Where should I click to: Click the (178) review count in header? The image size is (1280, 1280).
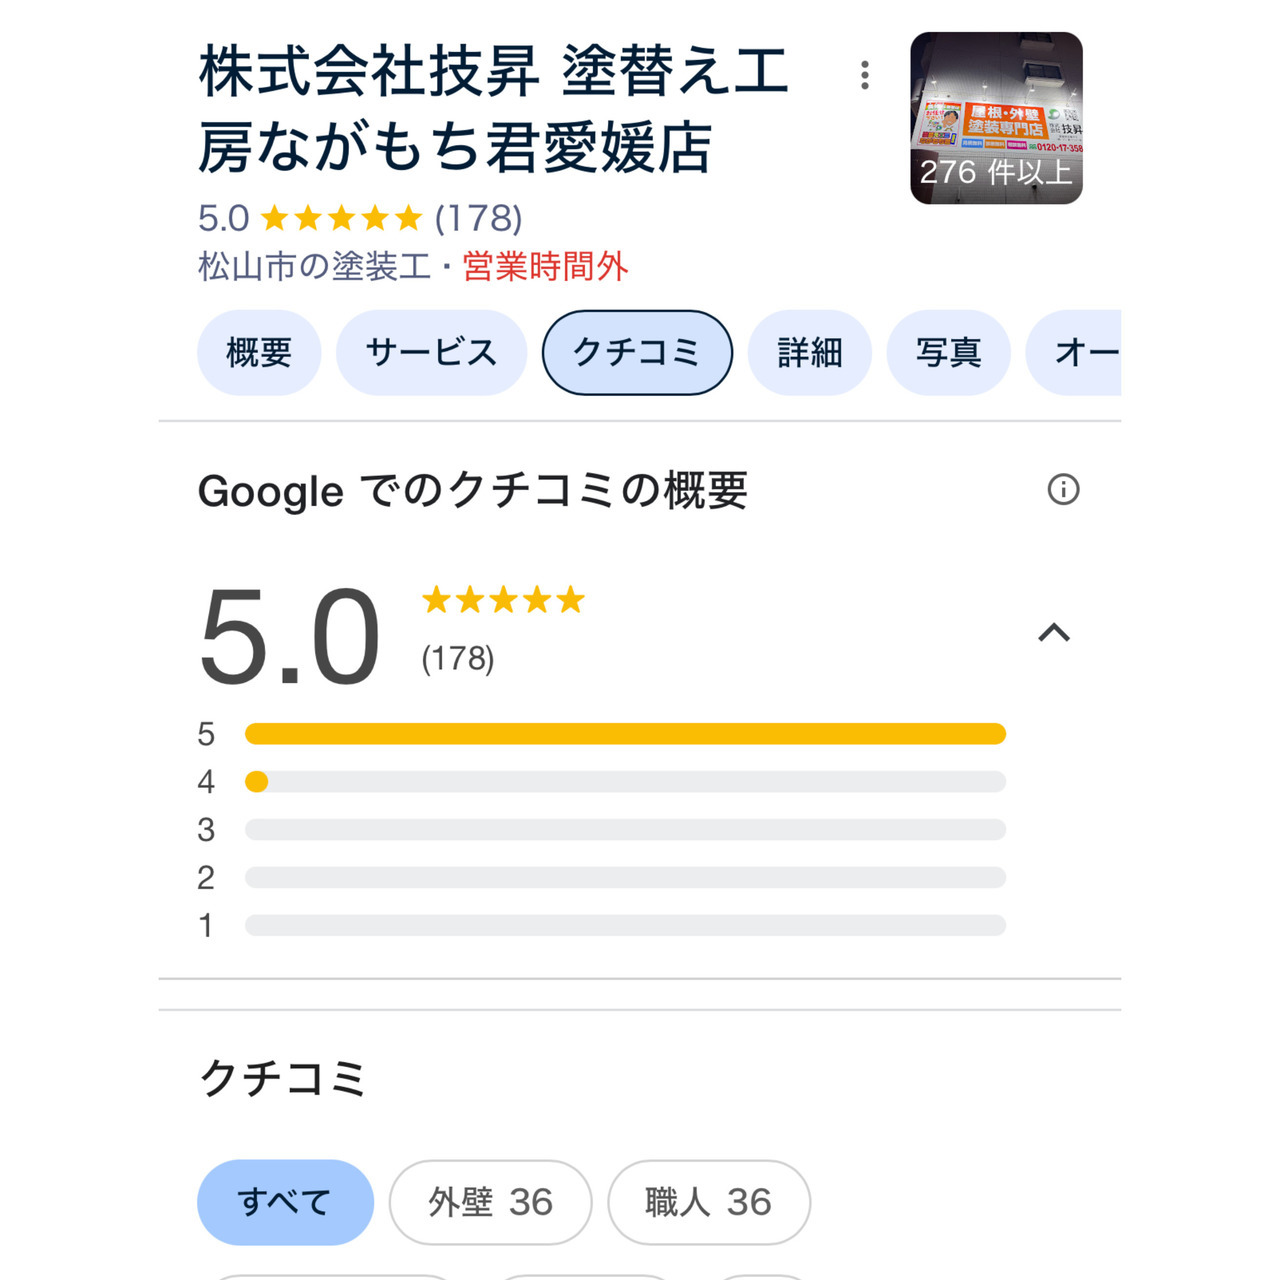point(478,218)
